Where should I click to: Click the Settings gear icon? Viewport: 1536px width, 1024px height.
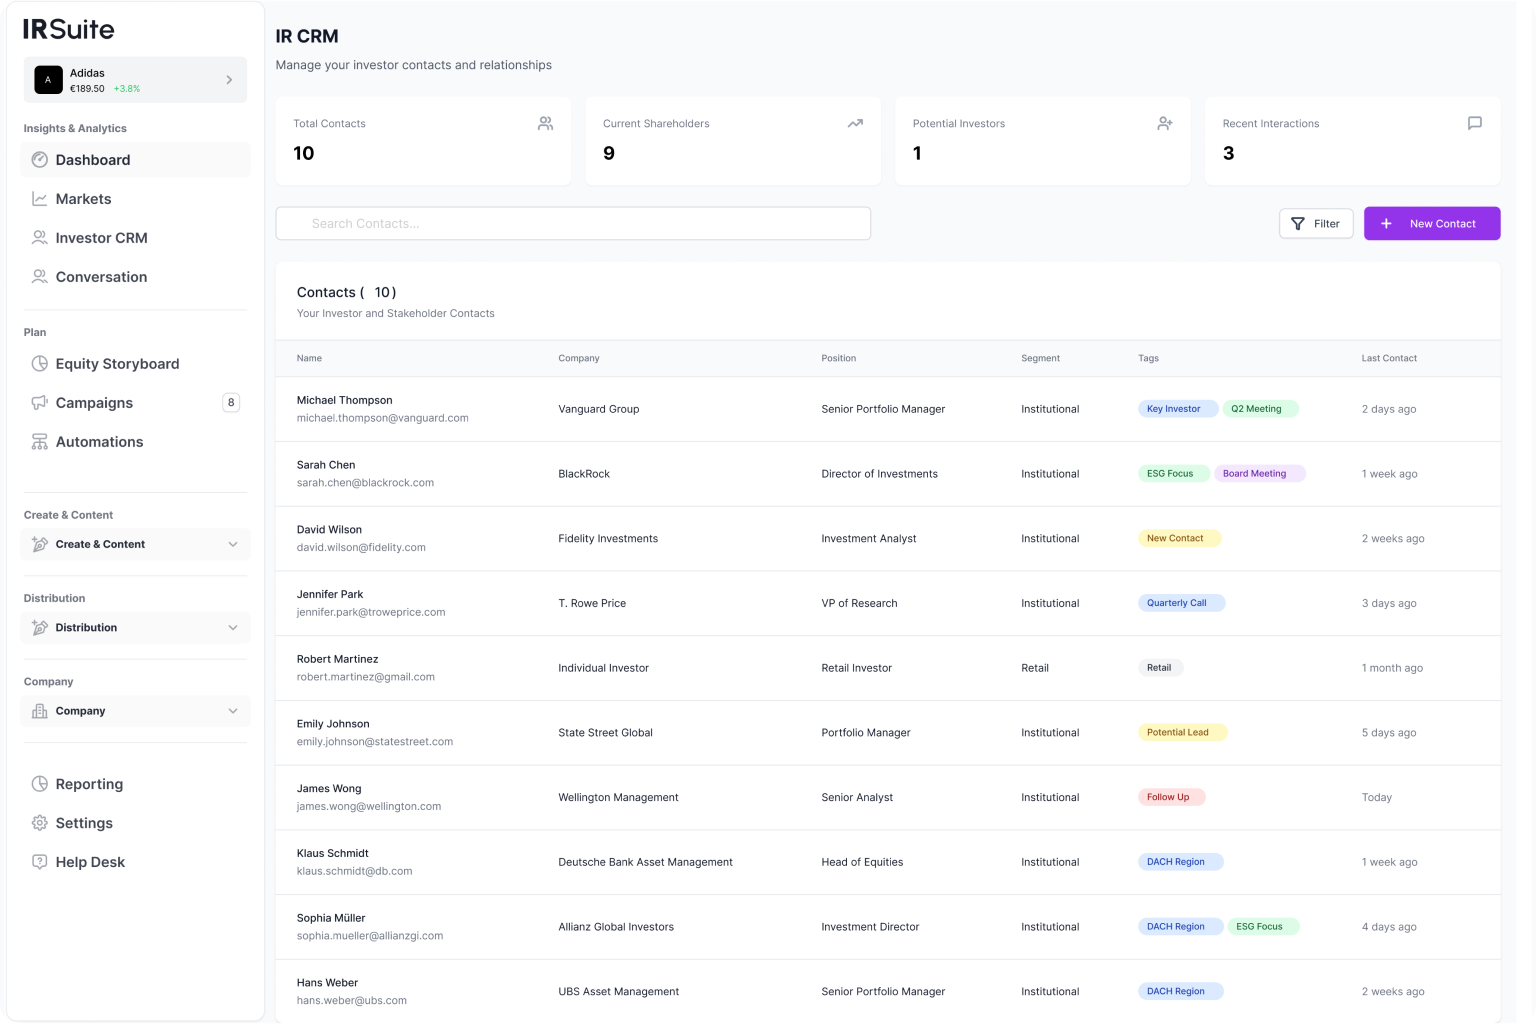(x=40, y=822)
